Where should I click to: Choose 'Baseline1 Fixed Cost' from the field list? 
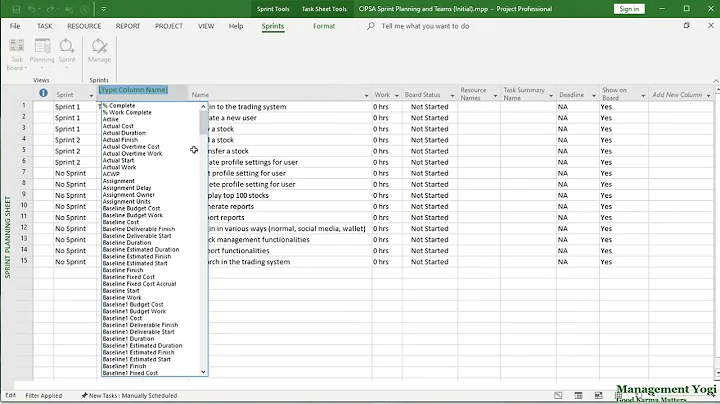pos(130,373)
